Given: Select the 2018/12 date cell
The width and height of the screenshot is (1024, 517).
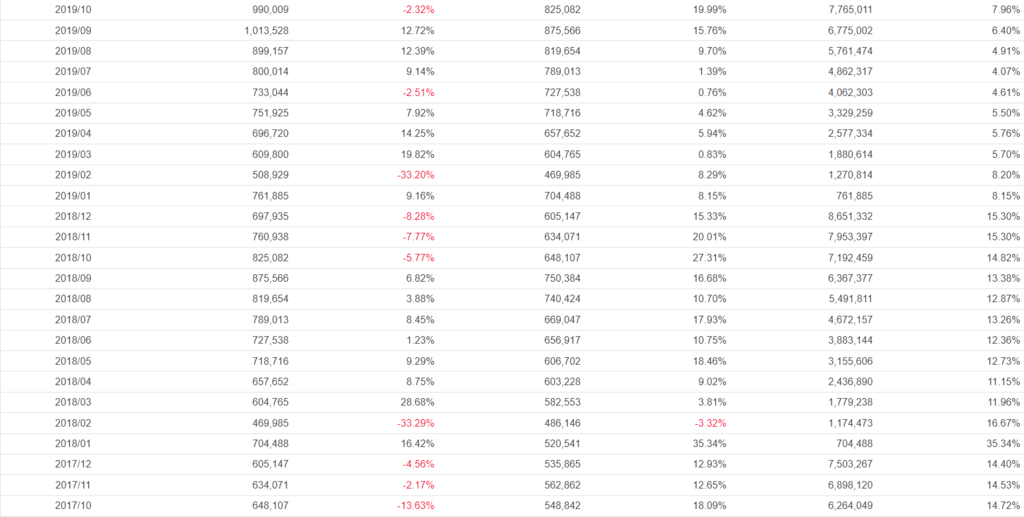Looking at the screenshot, I should click(x=71, y=216).
